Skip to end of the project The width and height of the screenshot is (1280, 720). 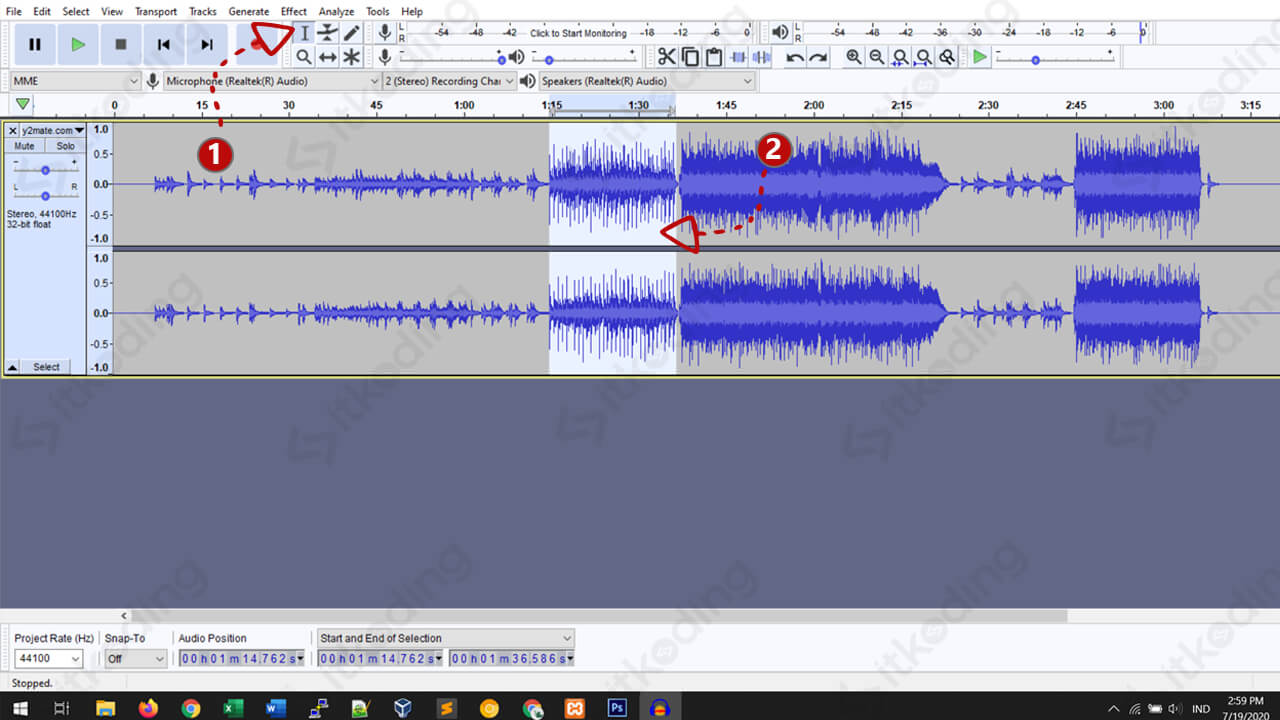[207, 44]
